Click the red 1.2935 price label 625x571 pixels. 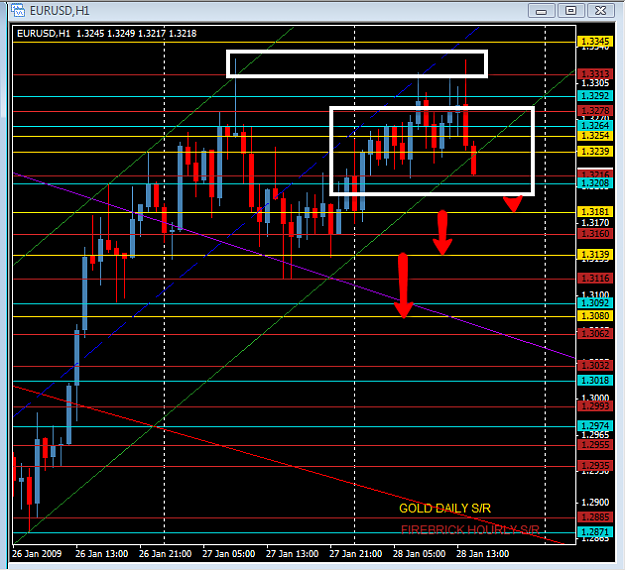tap(595, 465)
